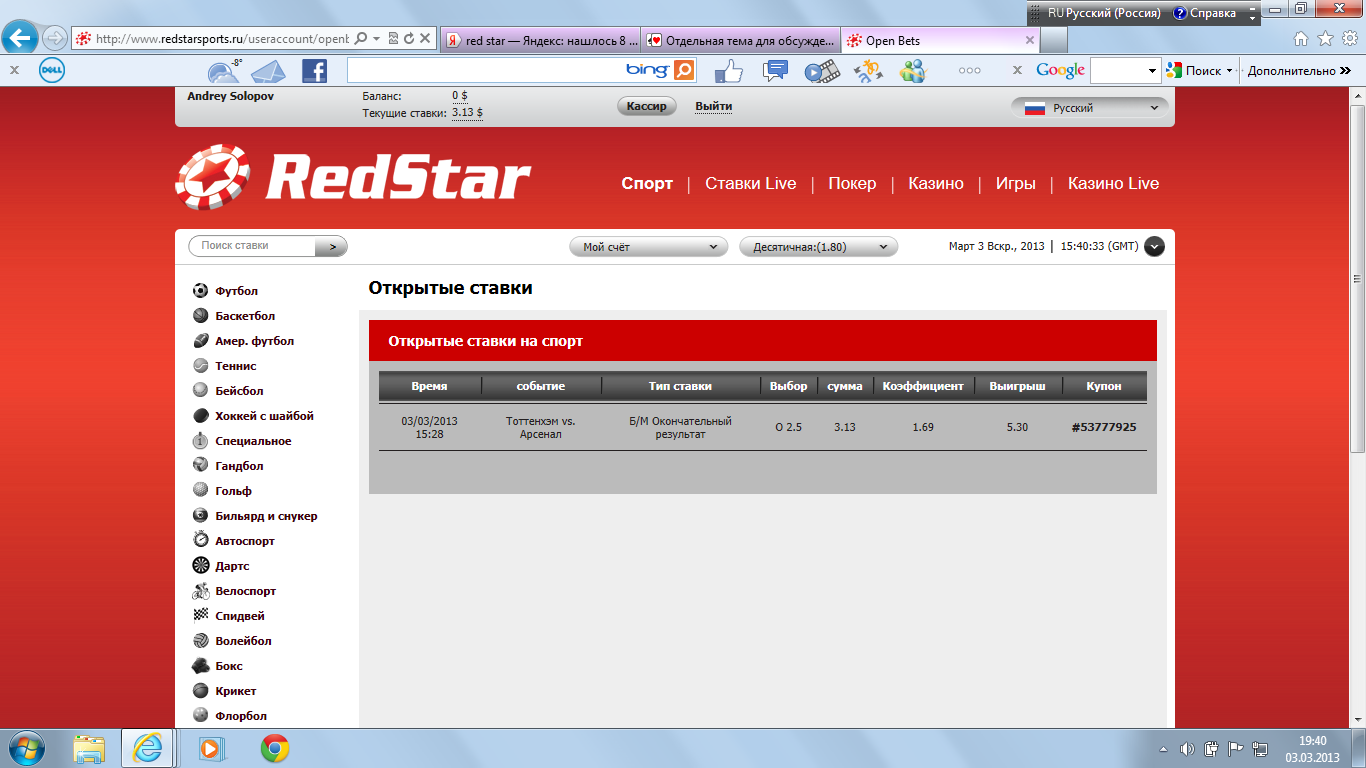Viewport: 1366px width, 768px height.
Task: Click the Поиск ставки search field
Action: [x=254, y=246]
